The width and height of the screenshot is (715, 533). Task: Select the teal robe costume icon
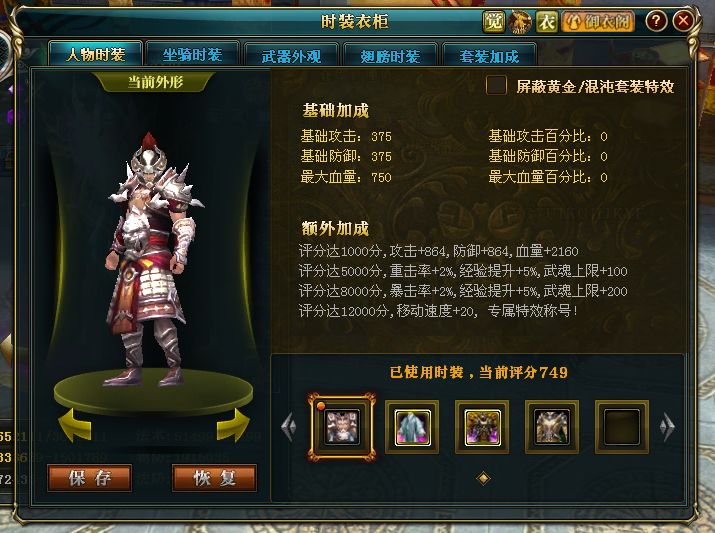point(412,427)
